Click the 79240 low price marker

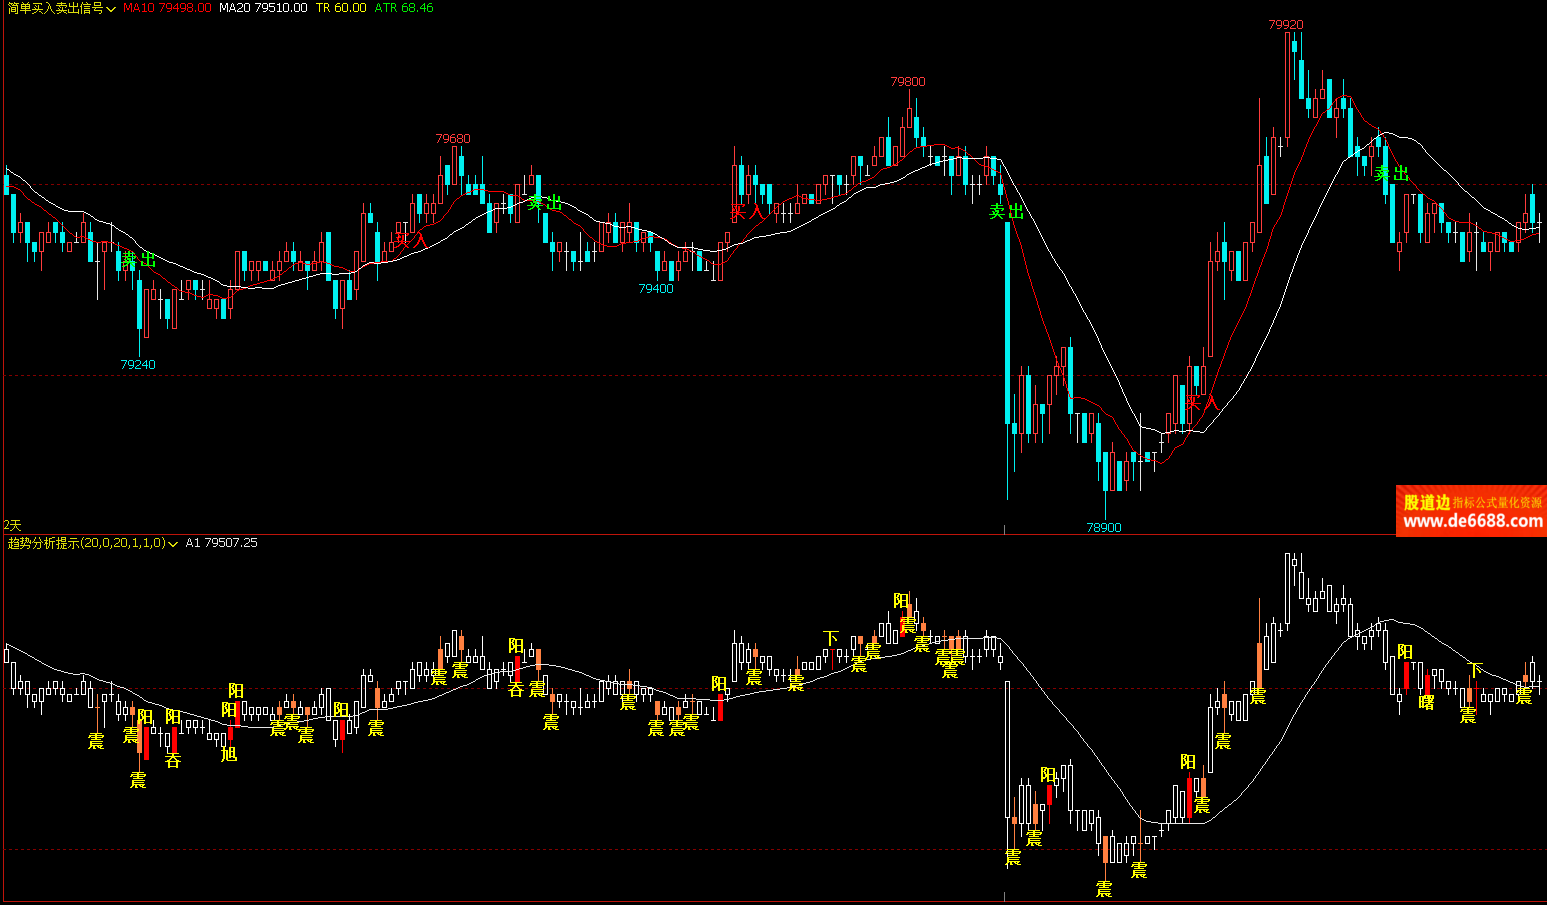(138, 365)
